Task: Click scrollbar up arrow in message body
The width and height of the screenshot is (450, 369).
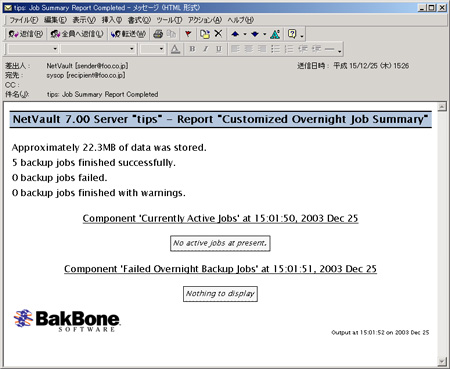Action: pyautogui.click(x=442, y=107)
